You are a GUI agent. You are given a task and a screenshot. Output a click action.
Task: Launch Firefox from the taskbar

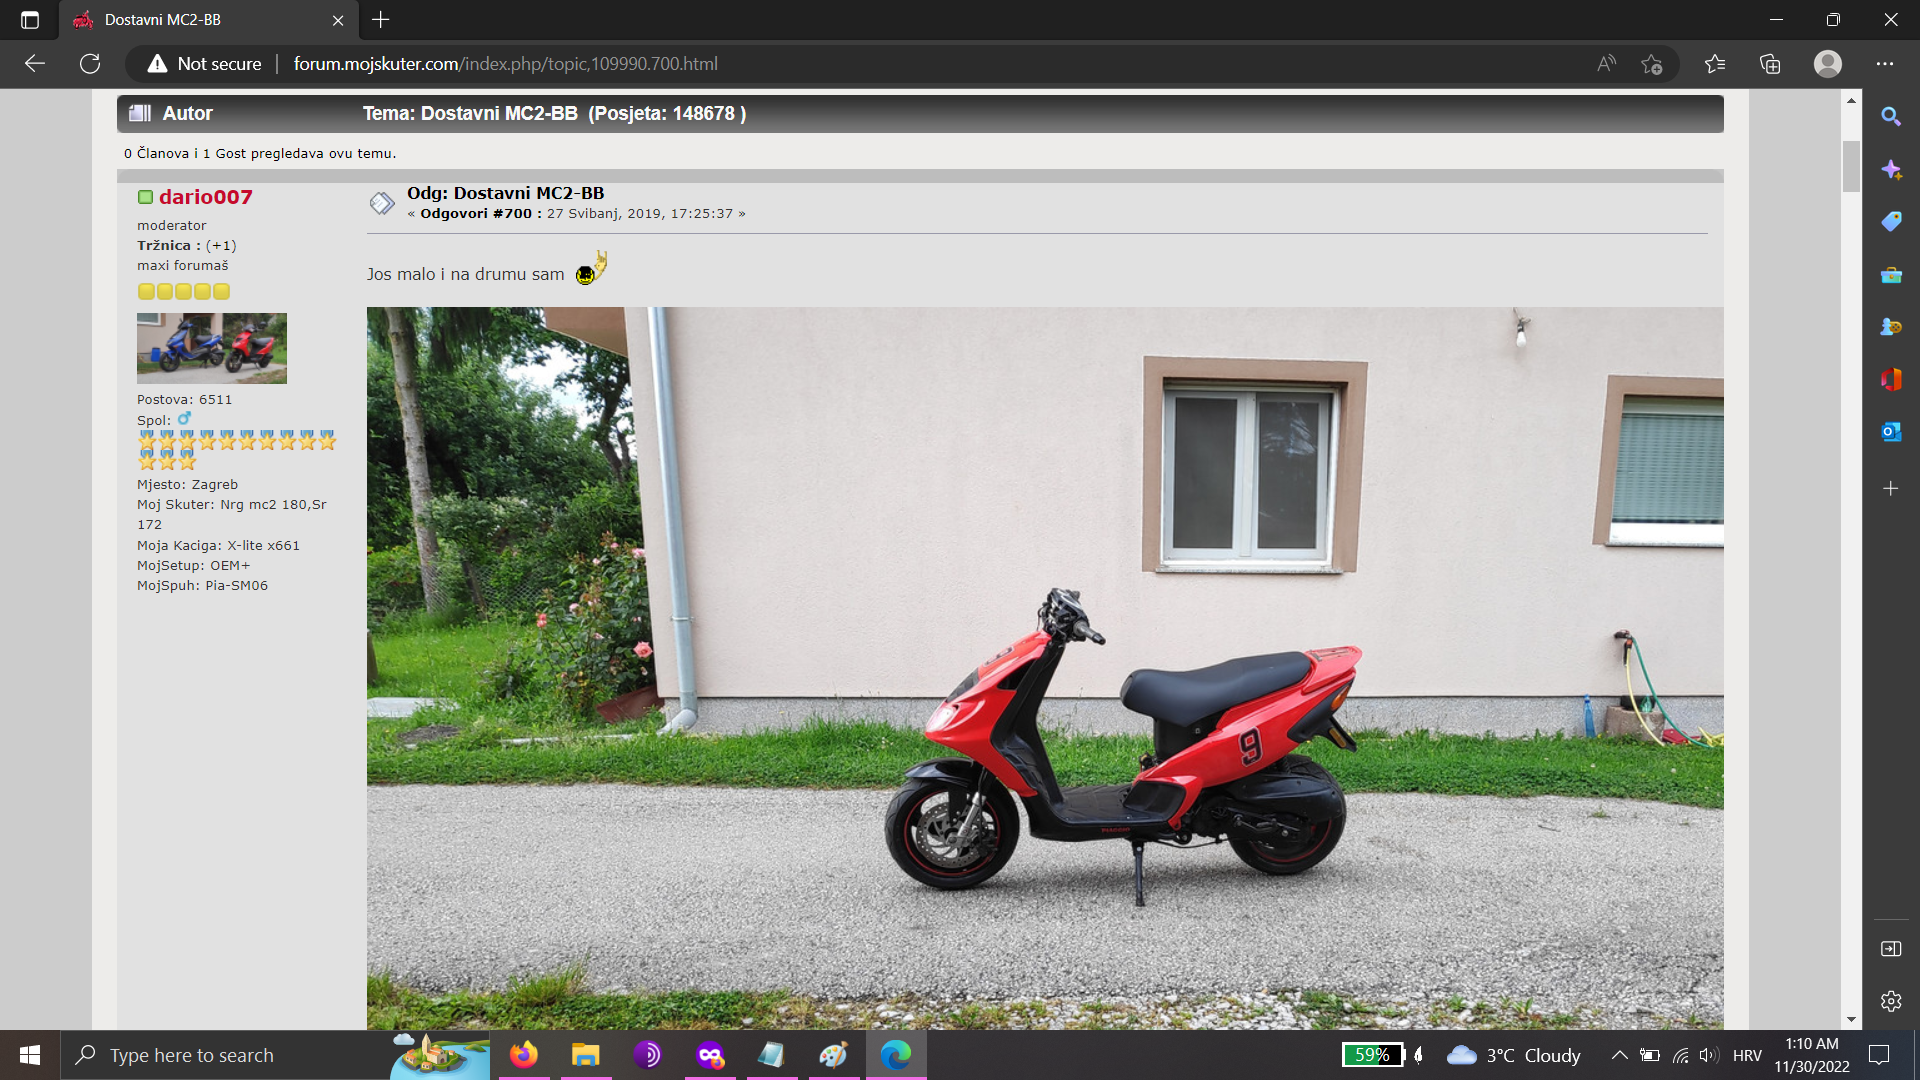point(523,1055)
